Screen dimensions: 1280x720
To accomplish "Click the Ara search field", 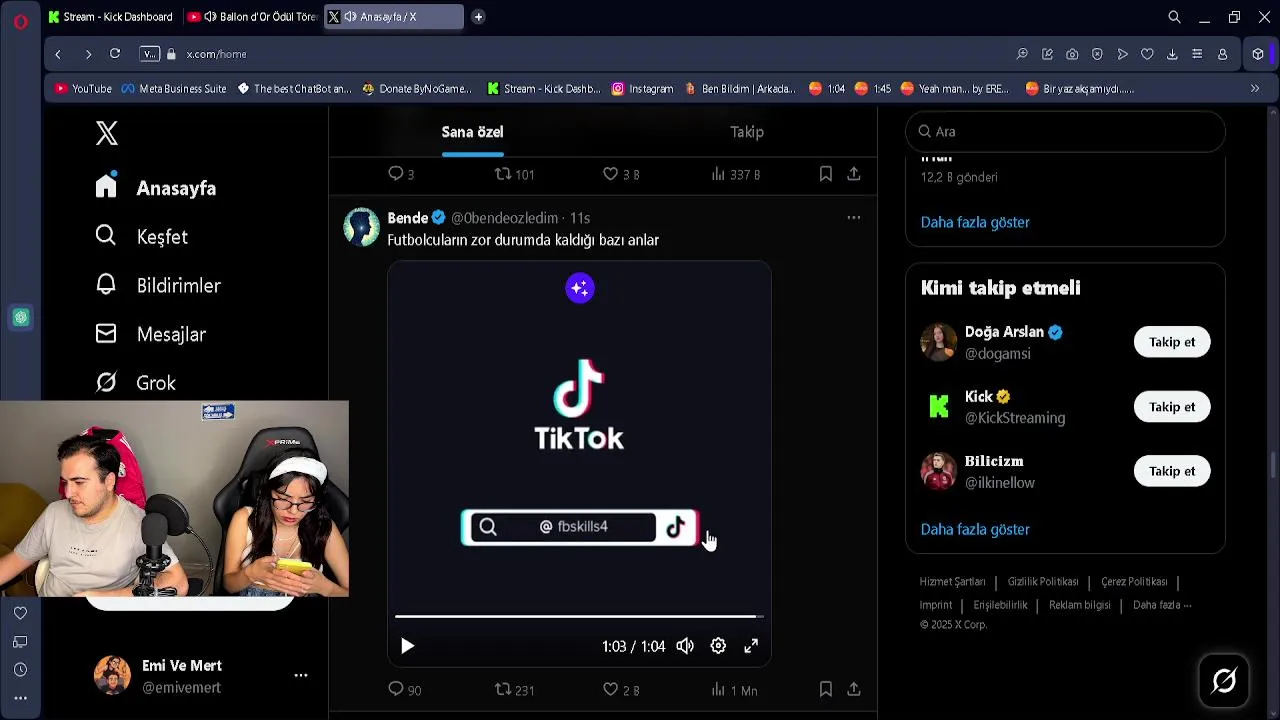I will point(1065,131).
